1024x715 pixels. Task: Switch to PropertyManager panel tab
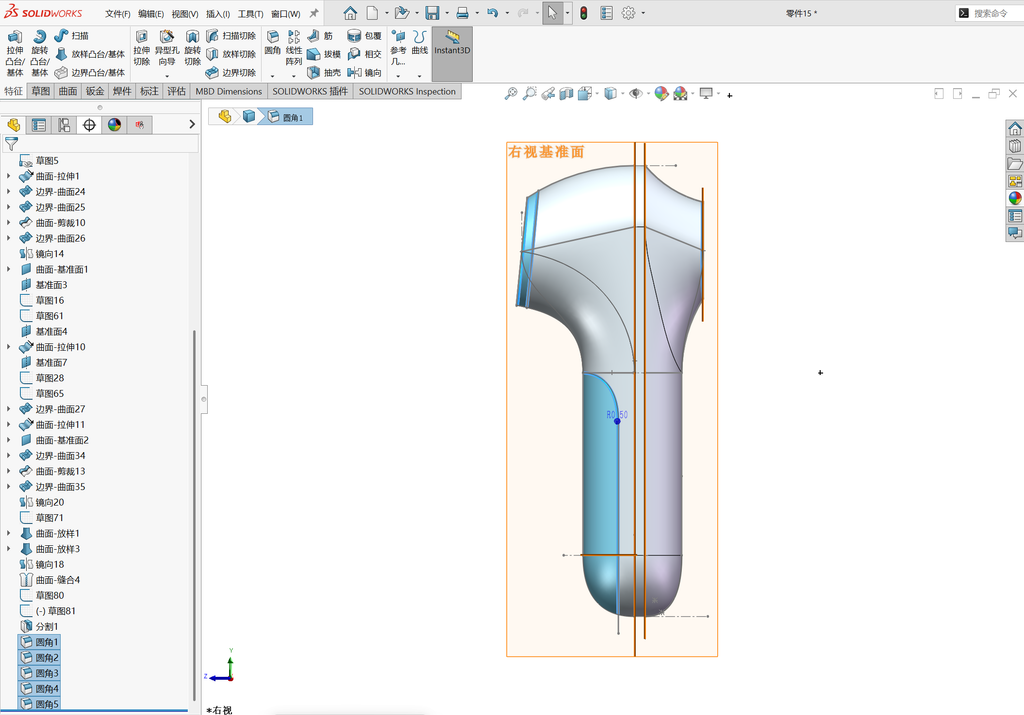(x=39, y=125)
